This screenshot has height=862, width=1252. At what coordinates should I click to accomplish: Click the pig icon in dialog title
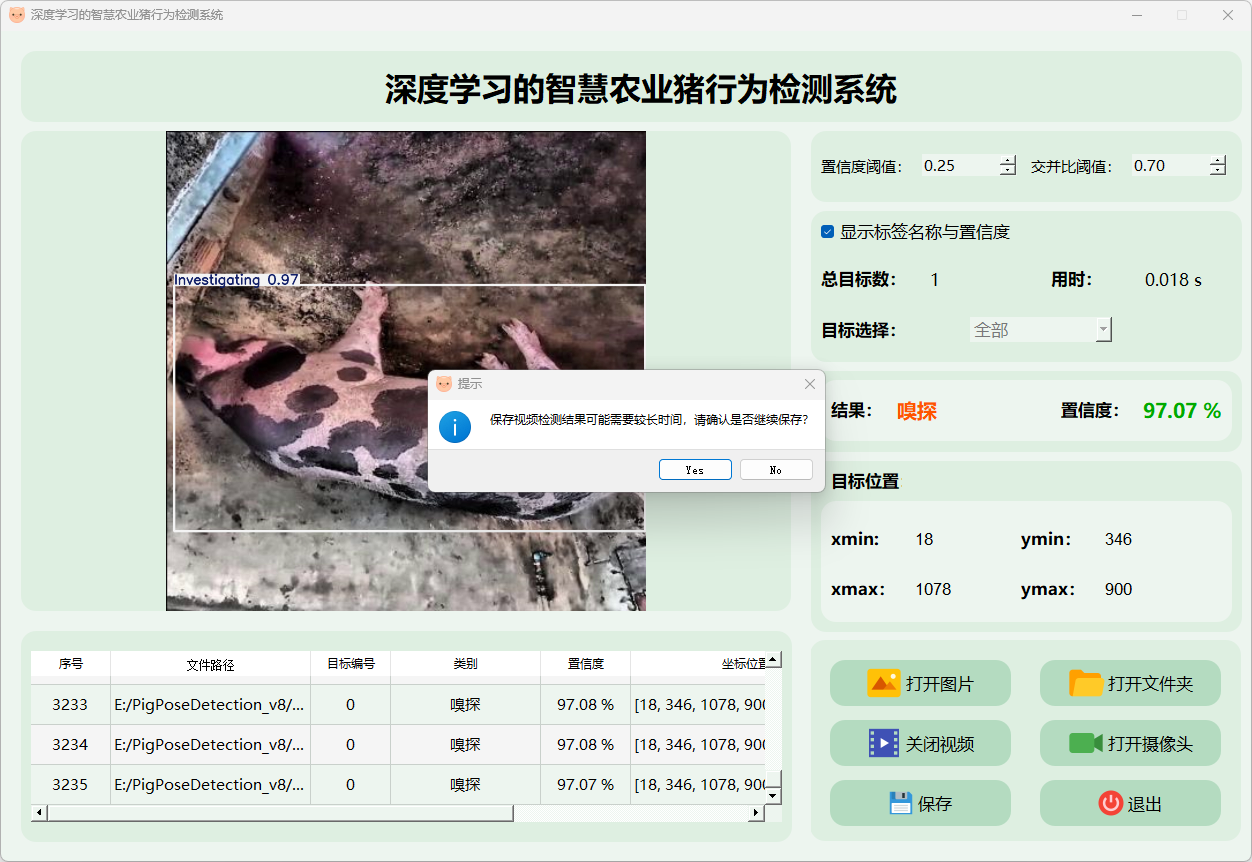[x=444, y=384]
